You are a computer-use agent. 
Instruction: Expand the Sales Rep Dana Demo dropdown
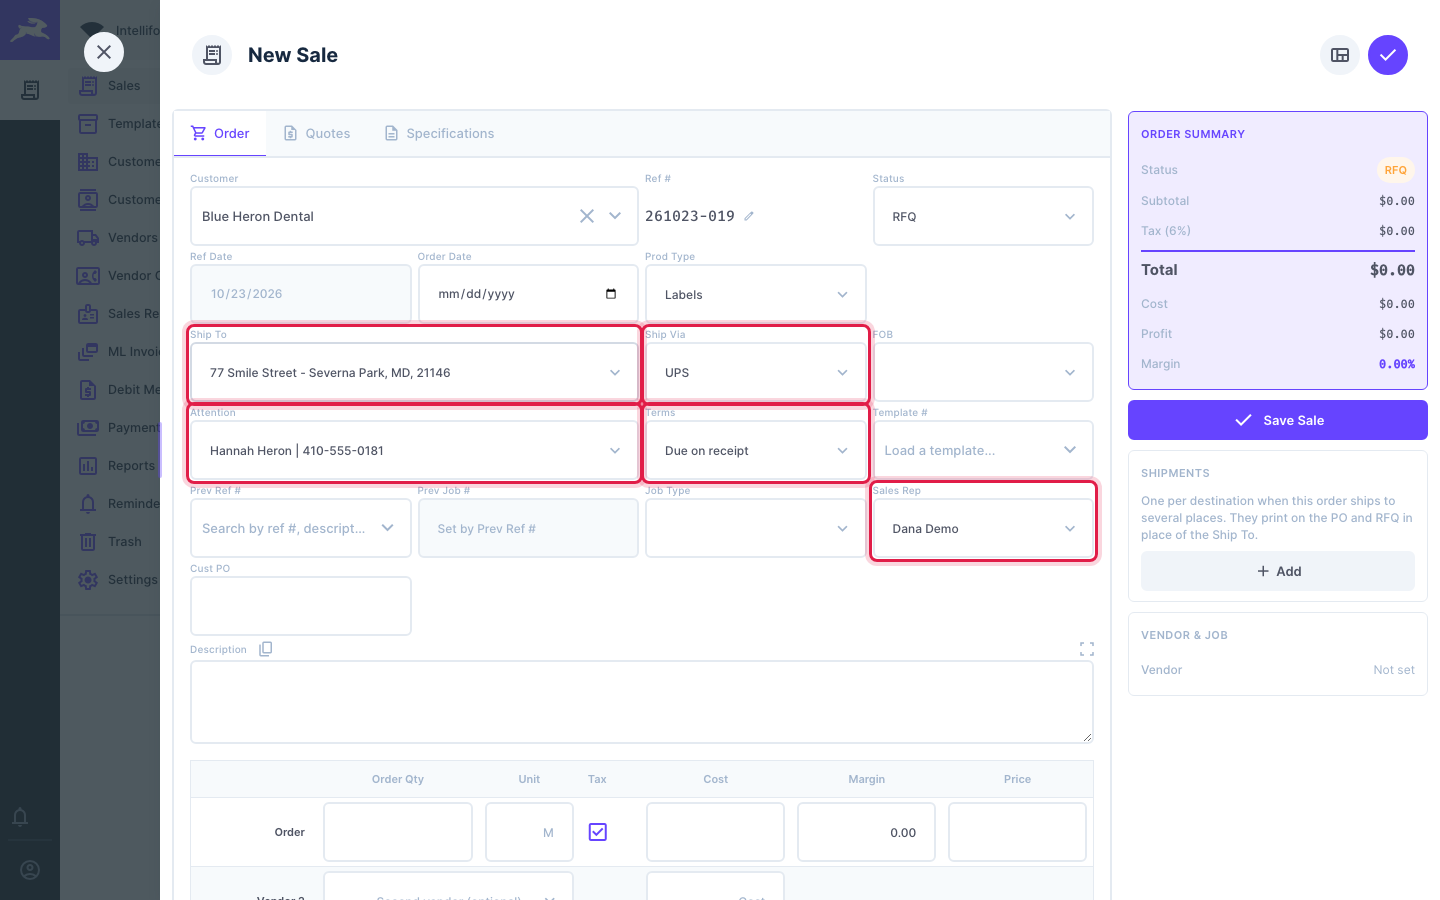983,528
